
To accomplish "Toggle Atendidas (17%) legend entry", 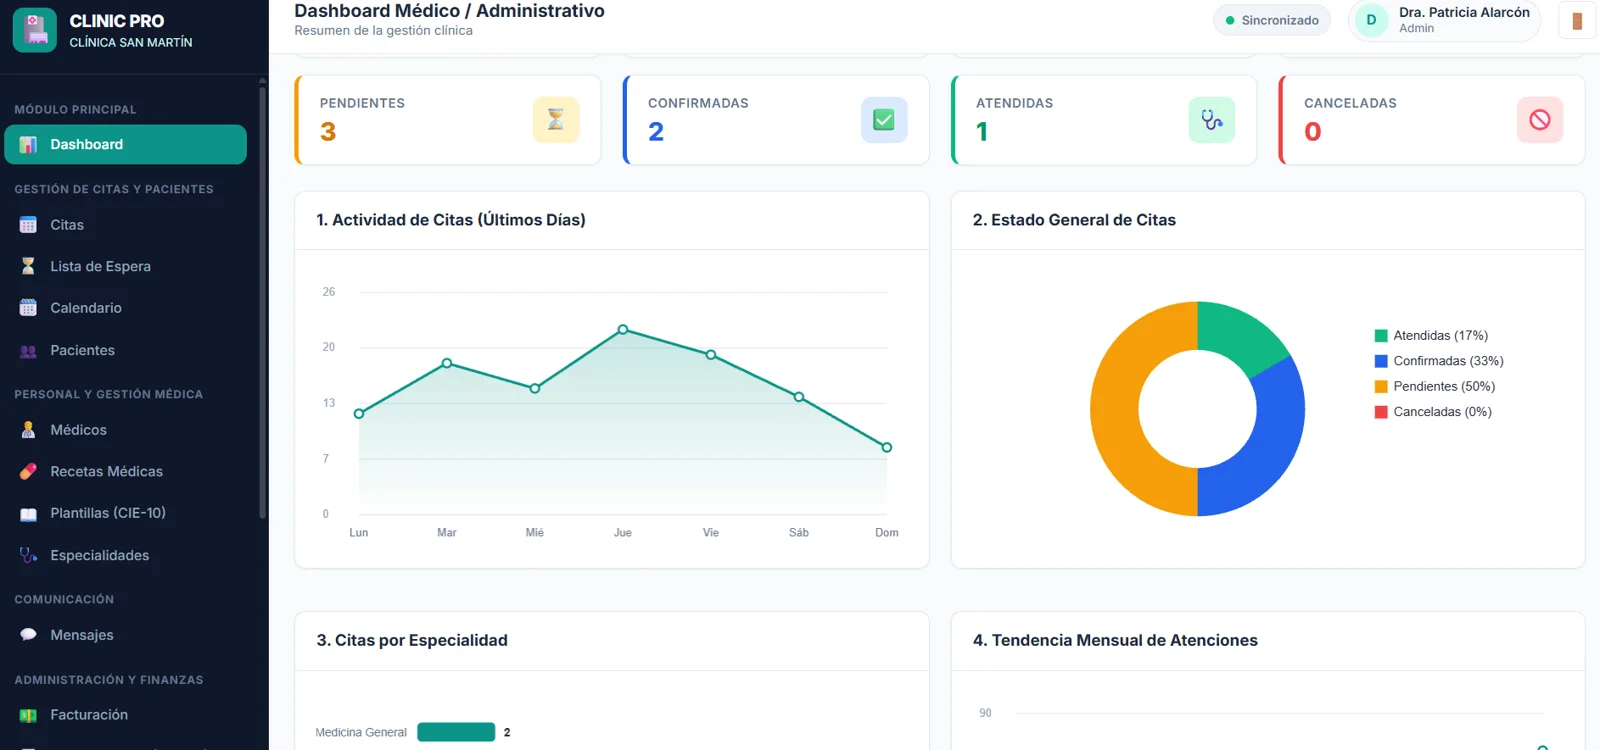I will pos(1431,336).
